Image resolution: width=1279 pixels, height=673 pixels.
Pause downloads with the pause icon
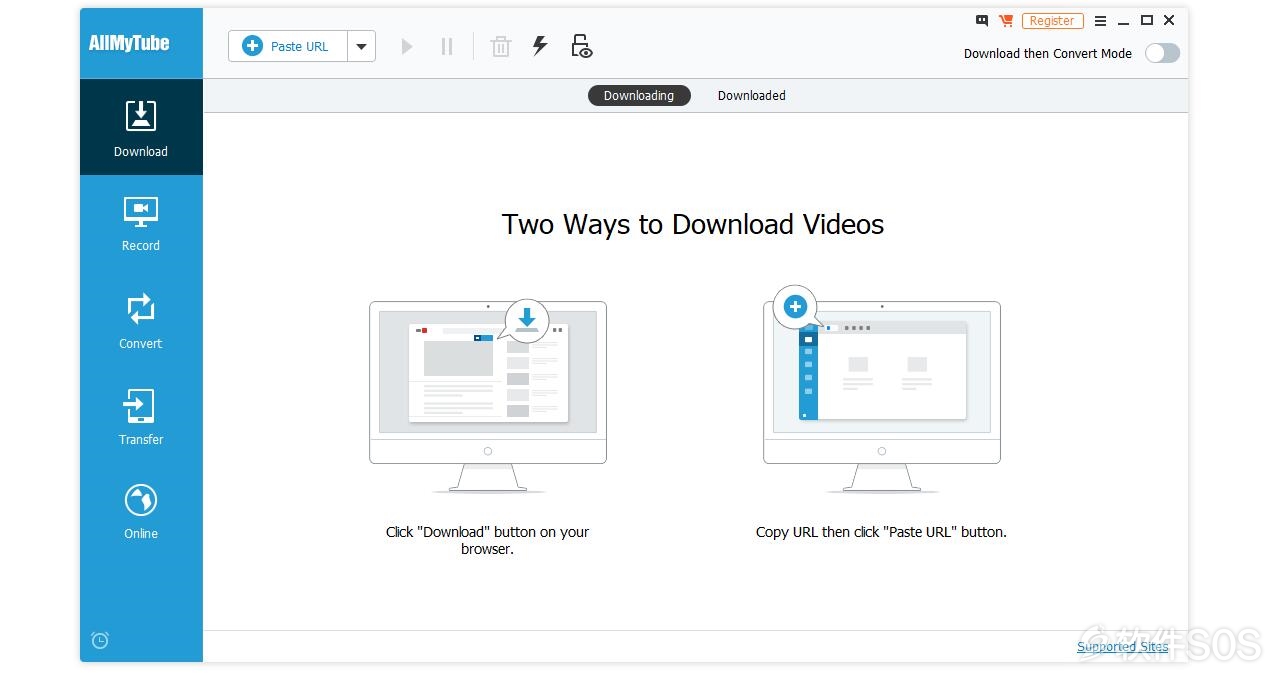tap(447, 46)
